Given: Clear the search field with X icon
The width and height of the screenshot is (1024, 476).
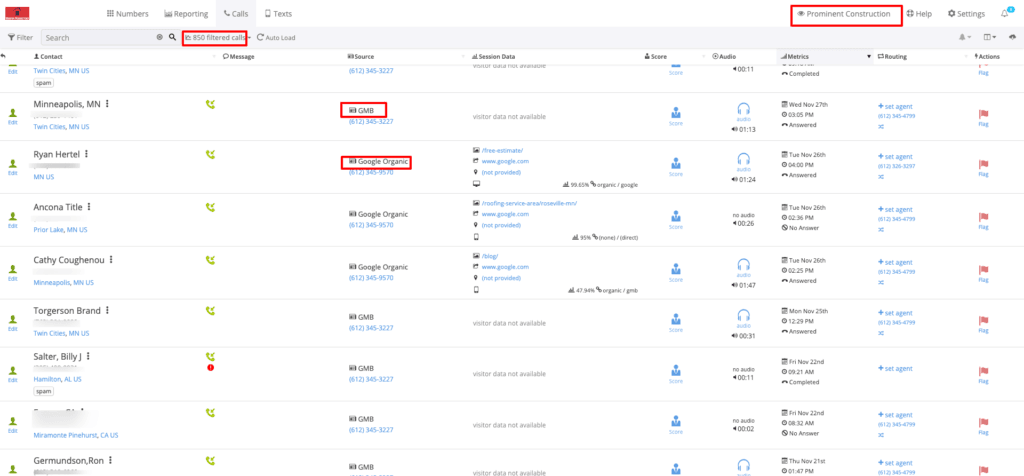Looking at the screenshot, I should pos(159,37).
